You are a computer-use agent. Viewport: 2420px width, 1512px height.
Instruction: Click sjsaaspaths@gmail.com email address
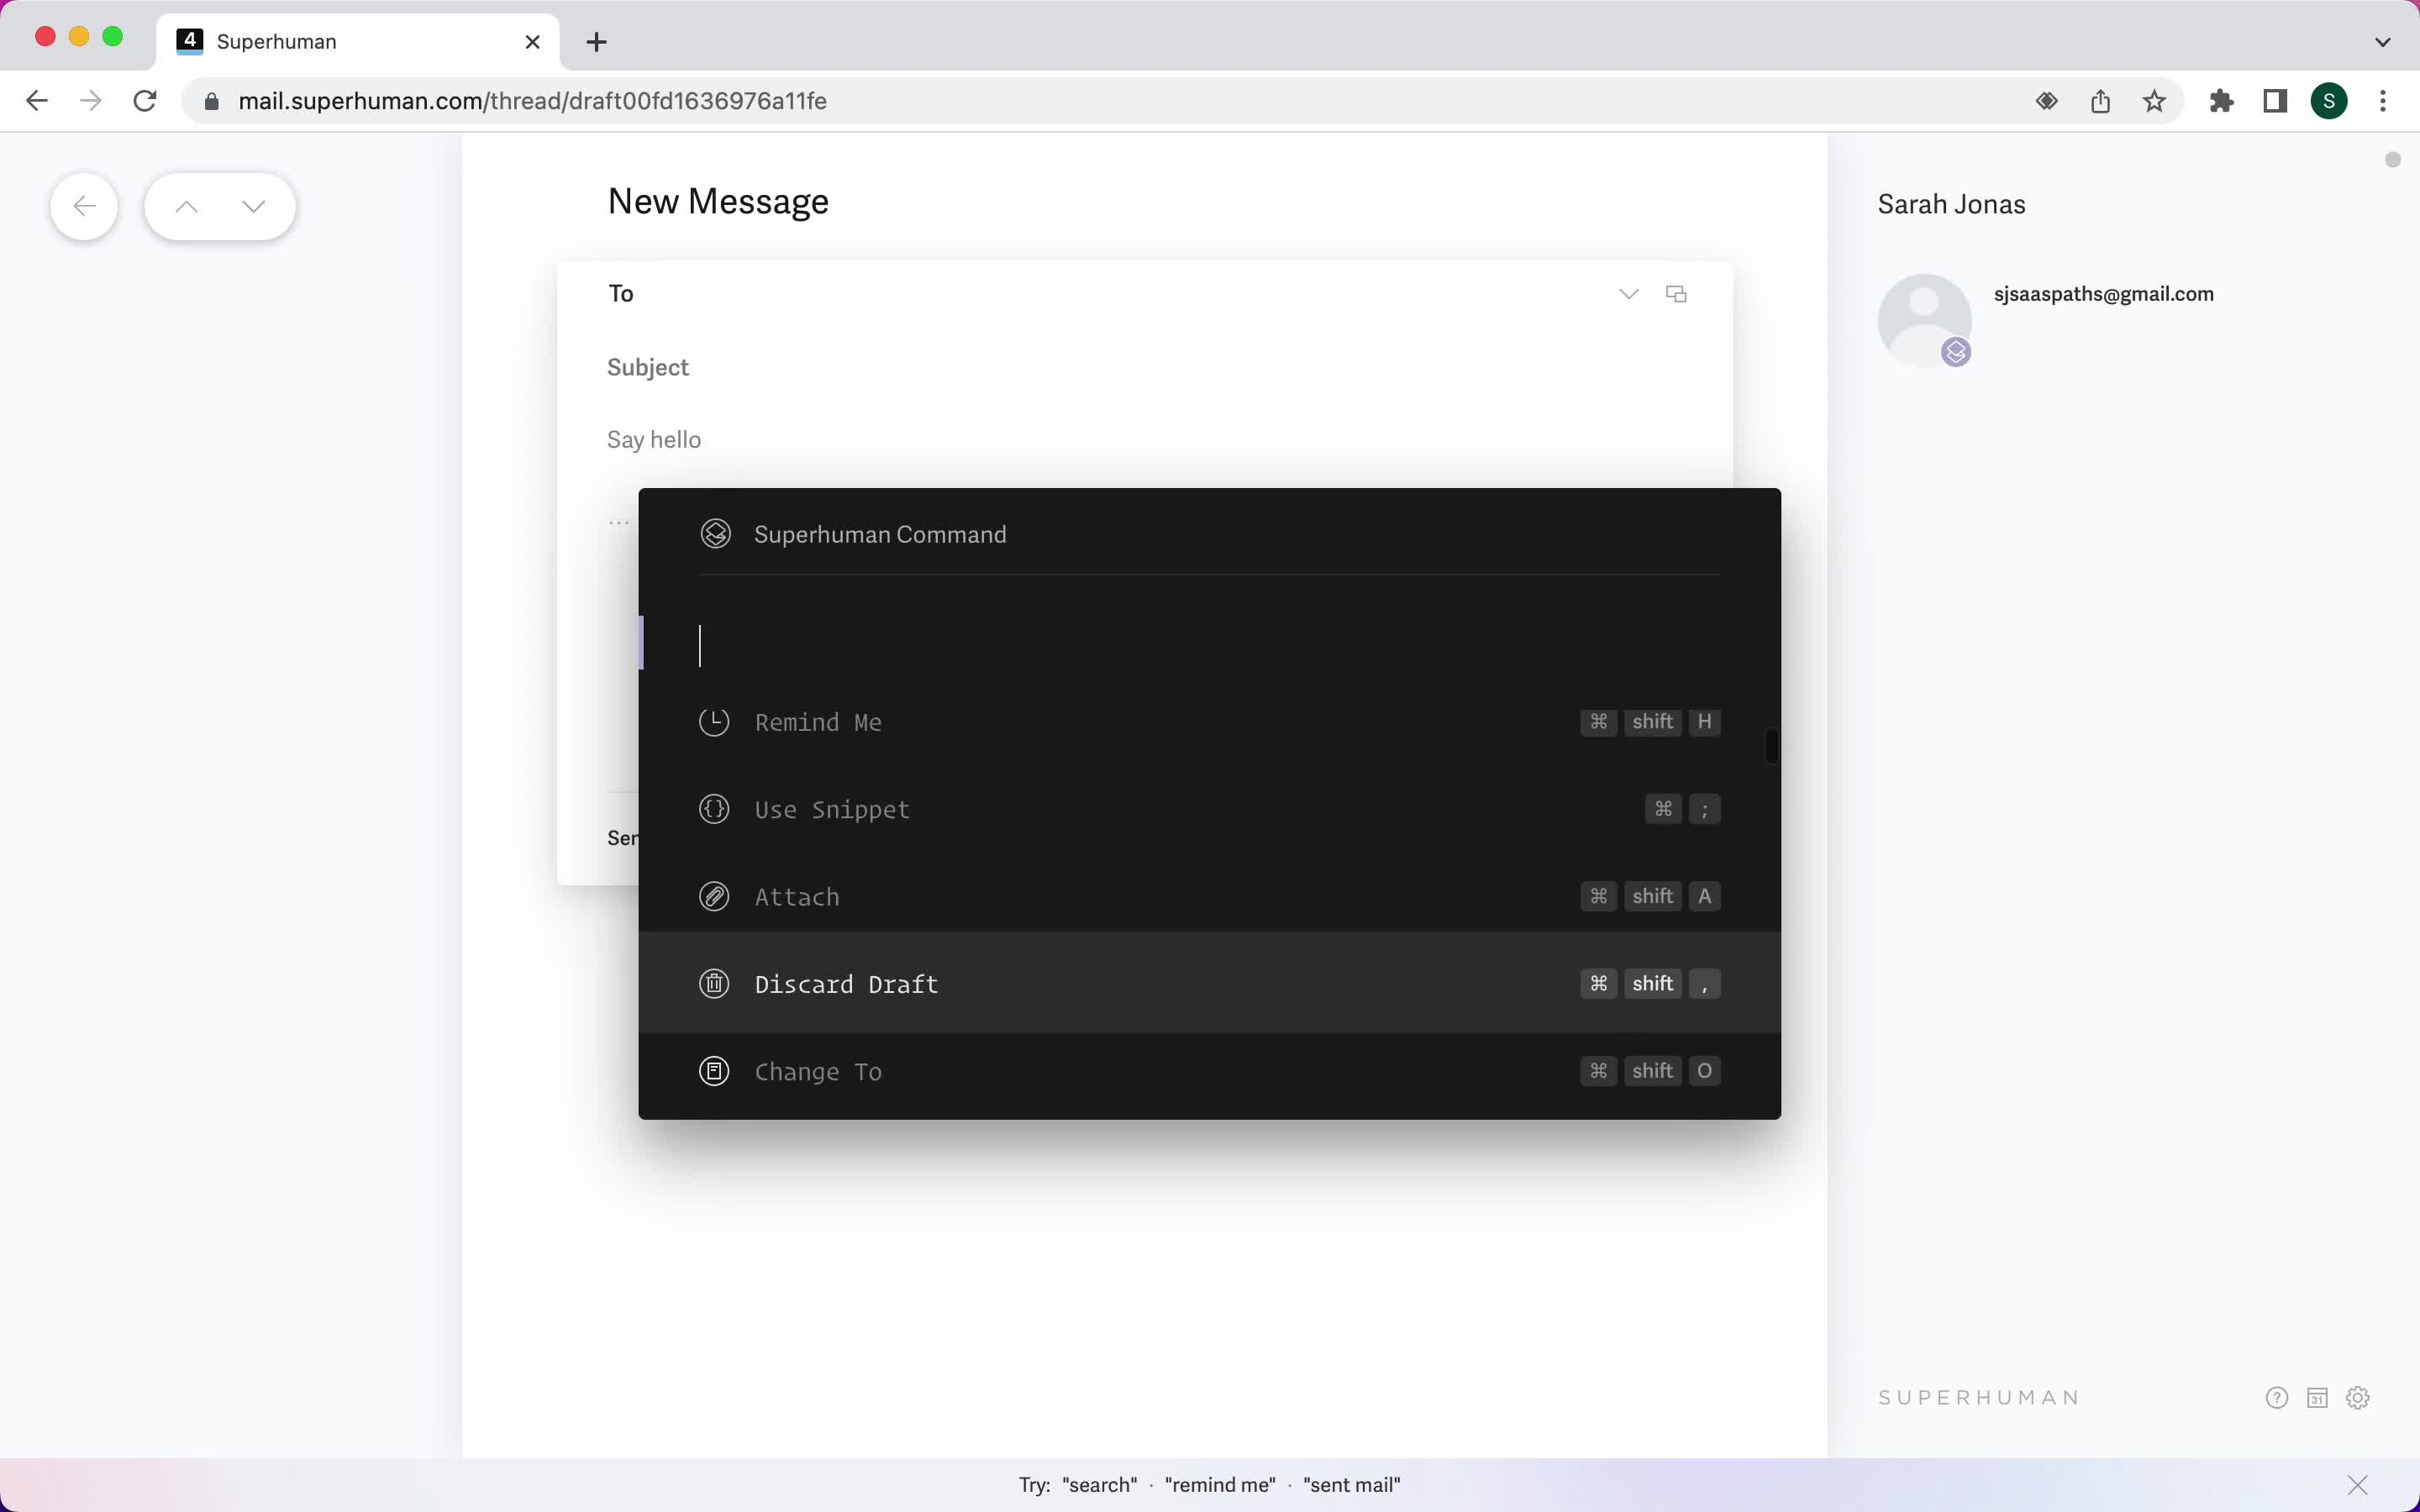pyautogui.click(x=2104, y=294)
